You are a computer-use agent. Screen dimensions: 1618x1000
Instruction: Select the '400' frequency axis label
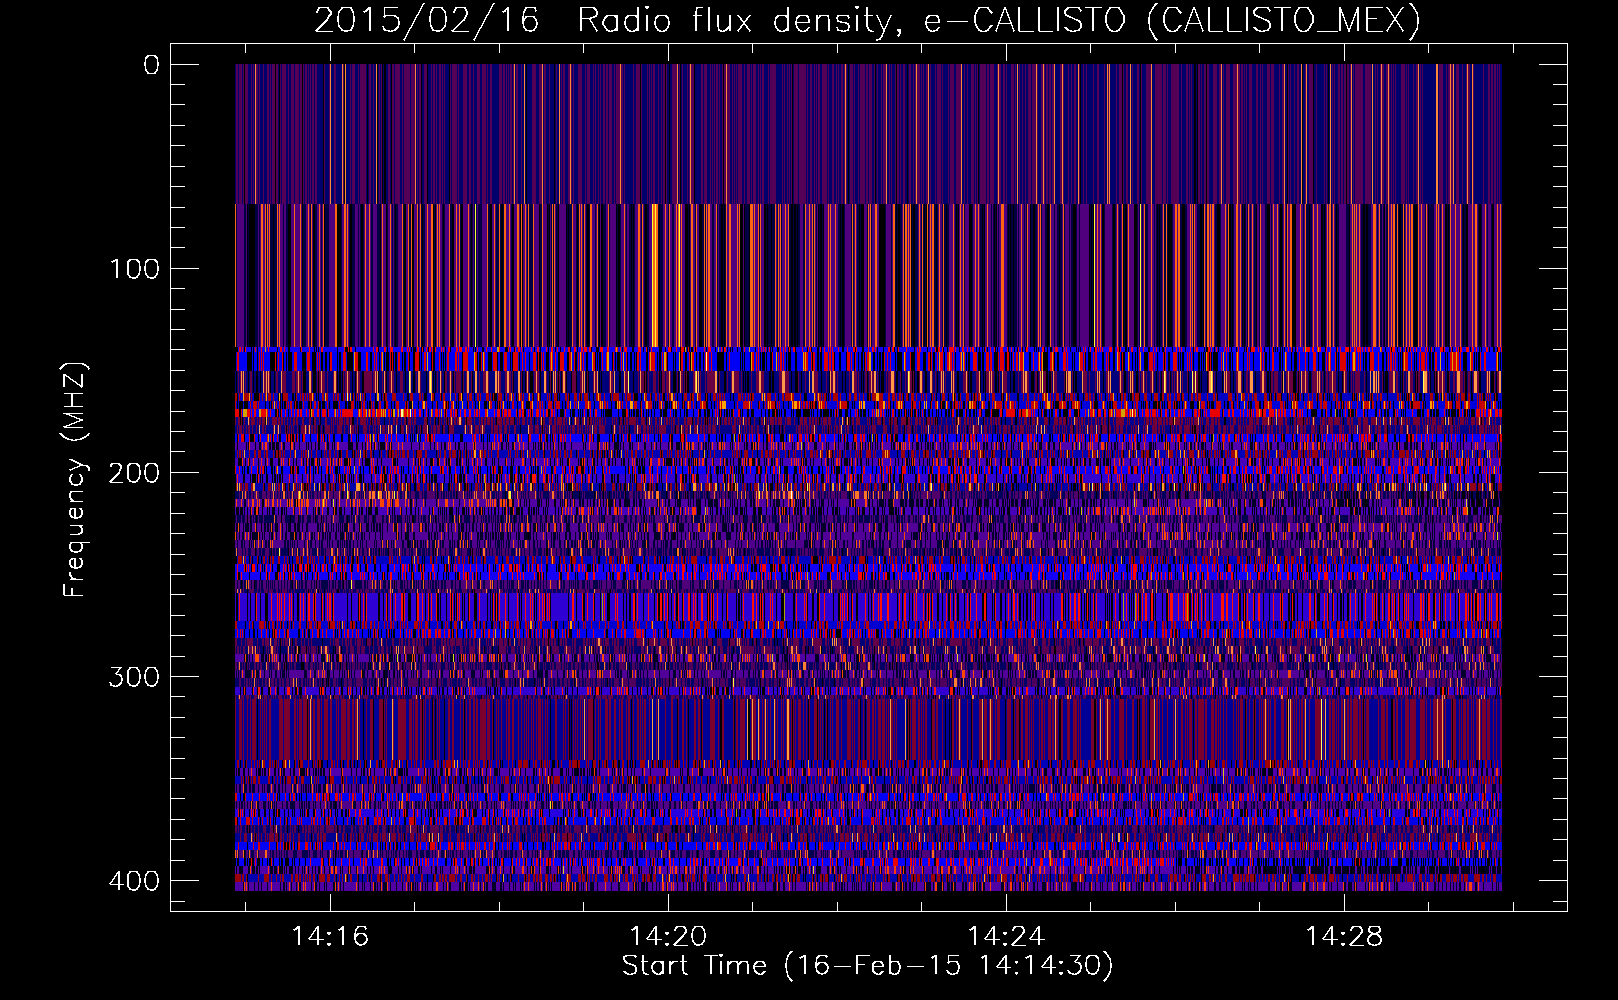[134, 881]
